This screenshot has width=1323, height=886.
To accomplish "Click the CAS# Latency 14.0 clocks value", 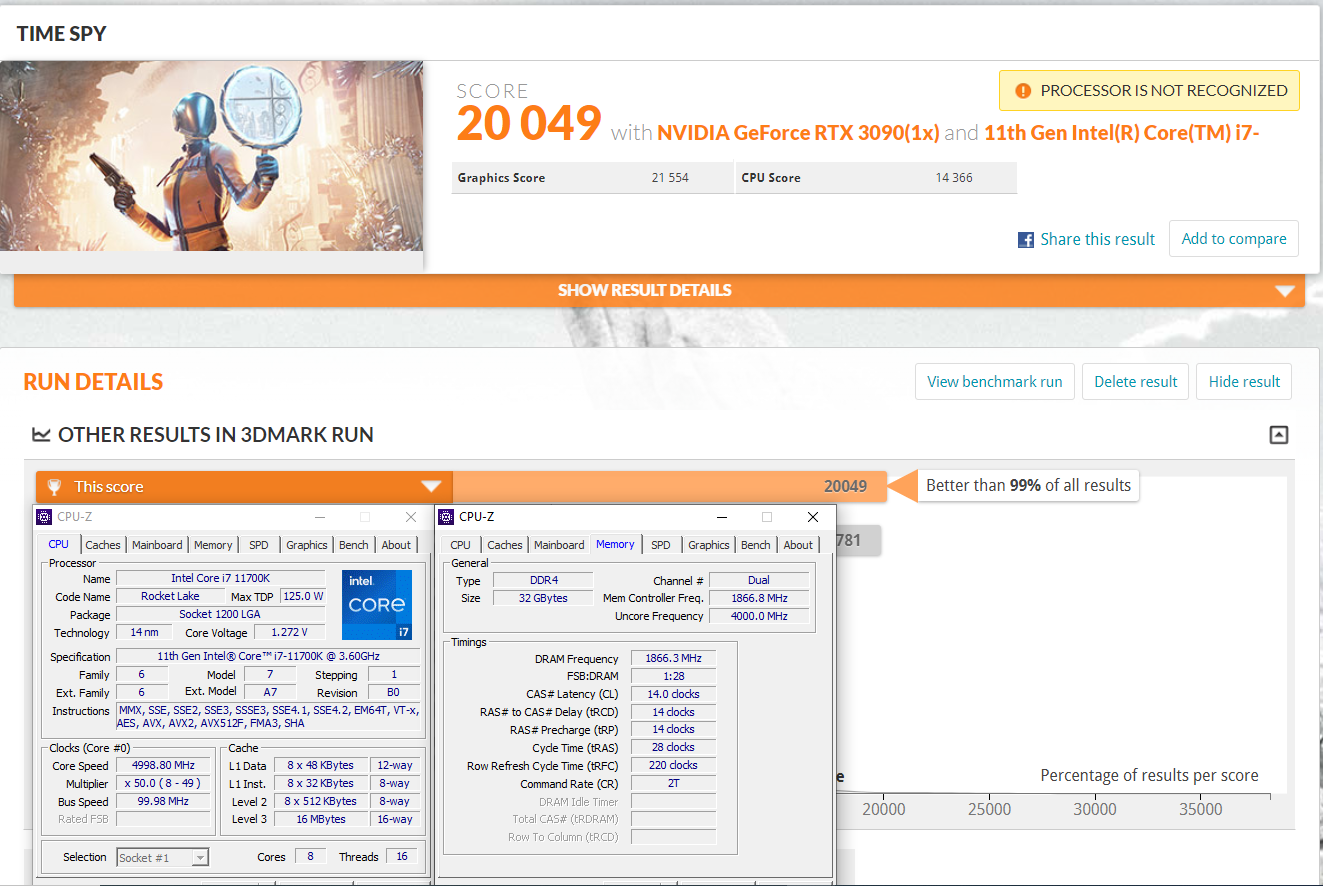I will click(675, 694).
